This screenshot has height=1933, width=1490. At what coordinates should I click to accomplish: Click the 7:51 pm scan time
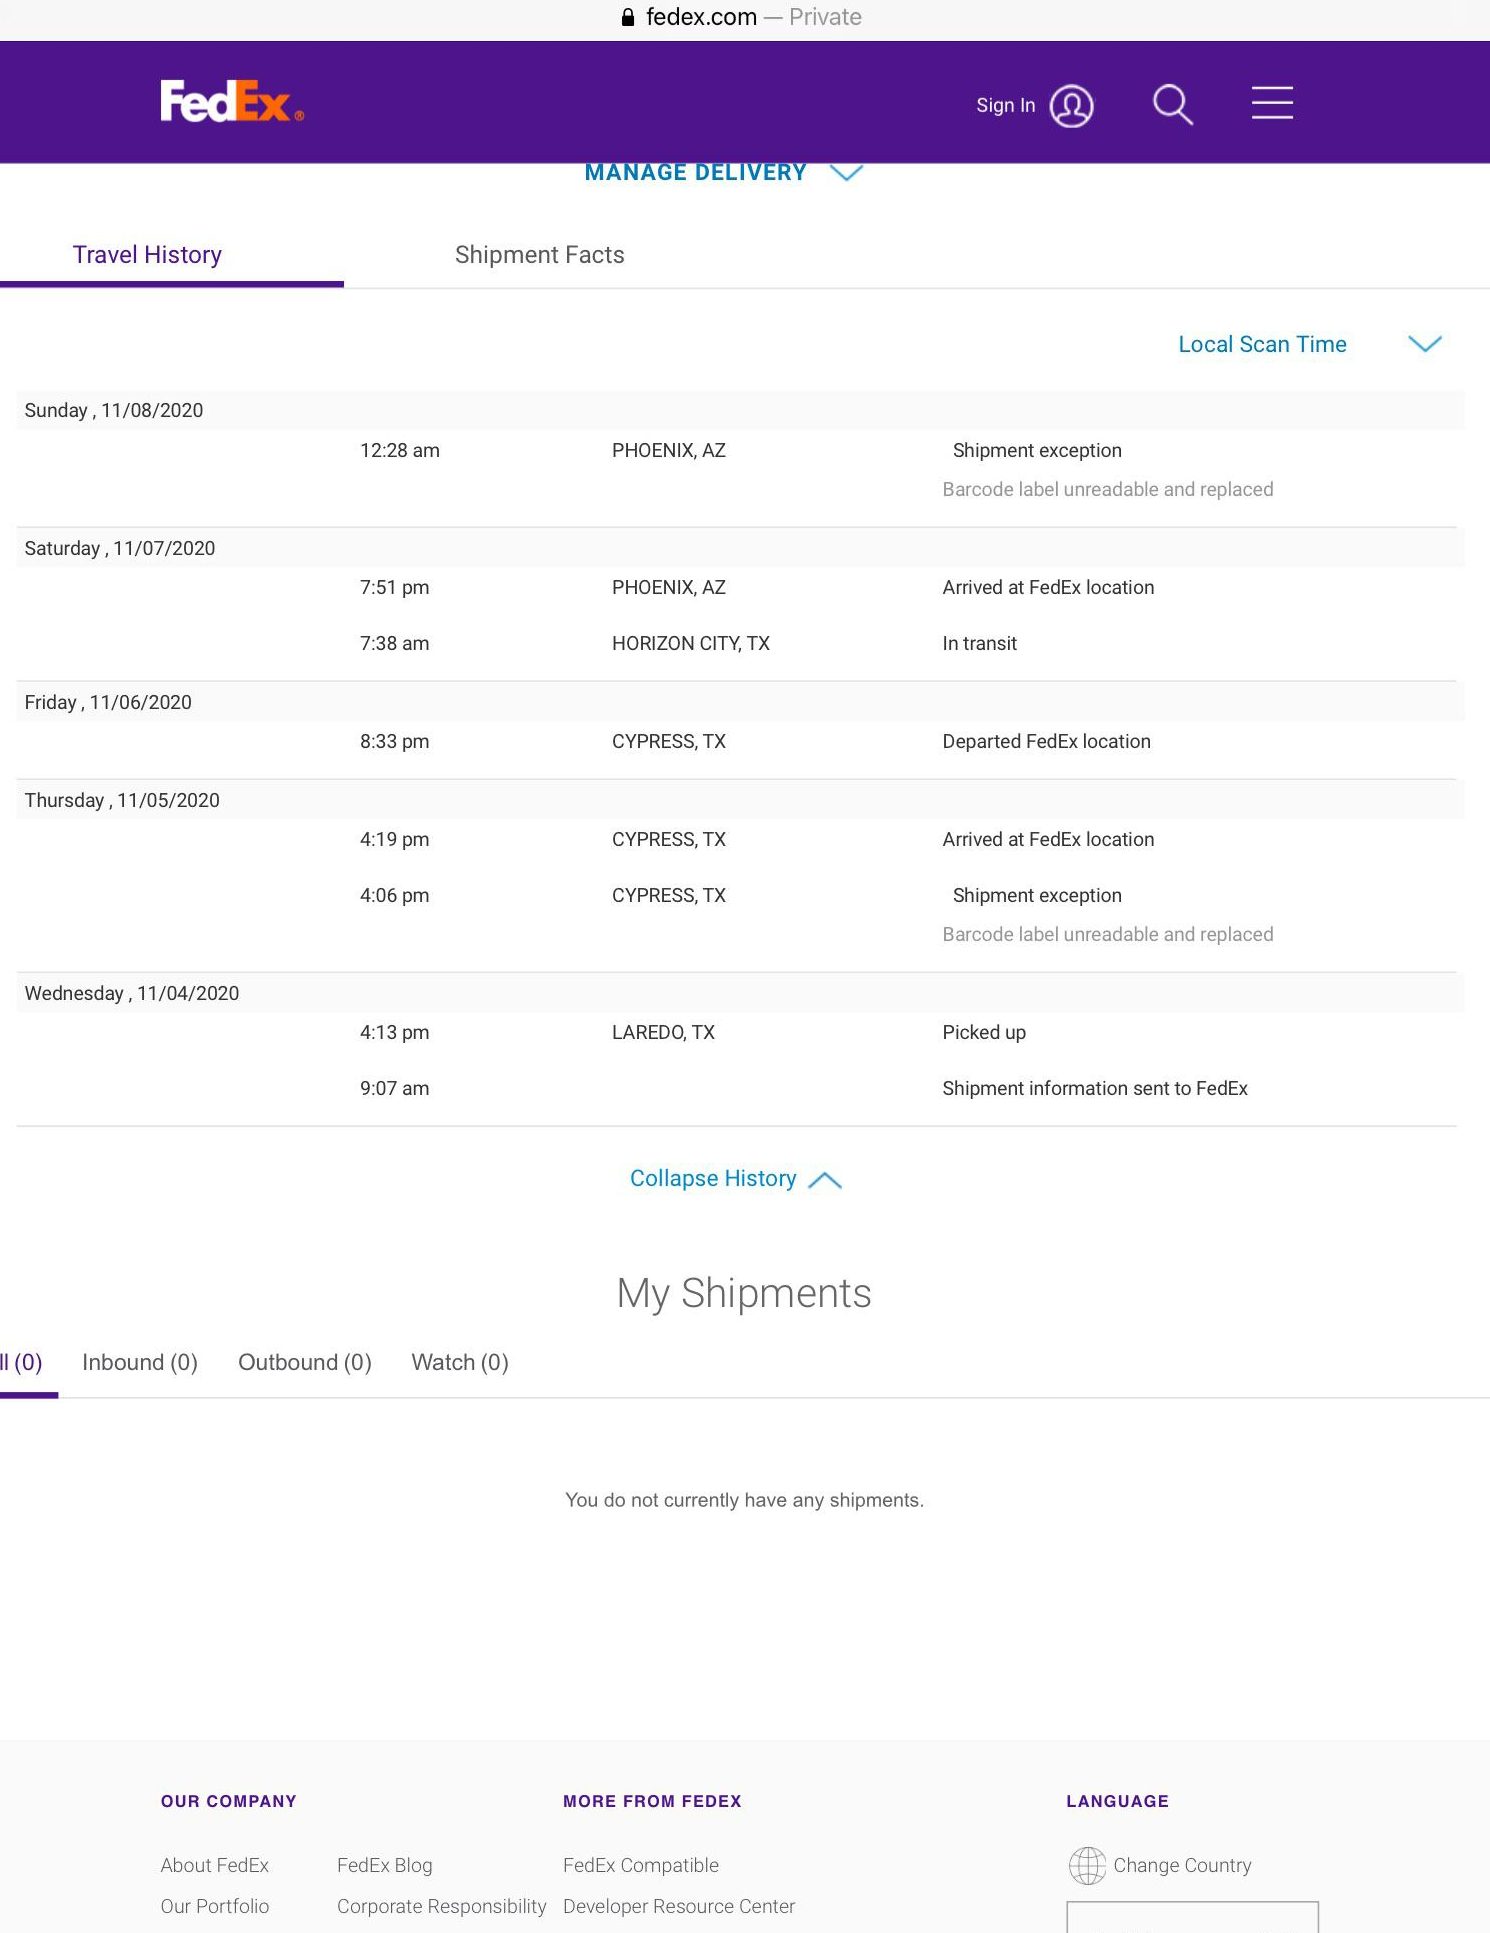[395, 587]
